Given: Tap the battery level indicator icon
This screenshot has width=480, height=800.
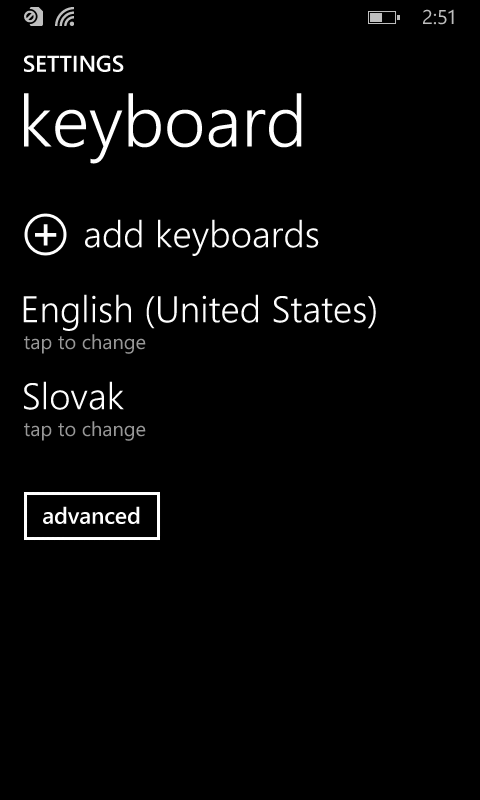Looking at the screenshot, I should pyautogui.click(x=384, y=18).
